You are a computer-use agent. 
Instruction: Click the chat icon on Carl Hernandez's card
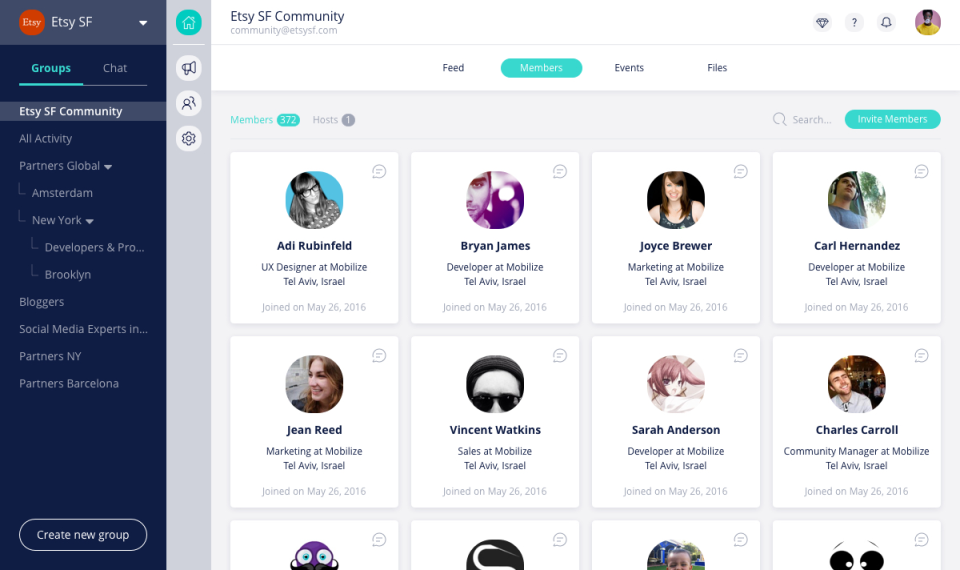[921, 171]
